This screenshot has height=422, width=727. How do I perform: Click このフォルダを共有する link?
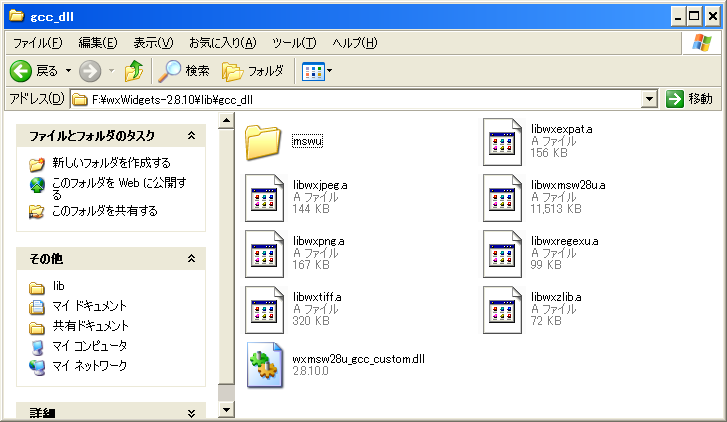105,211
